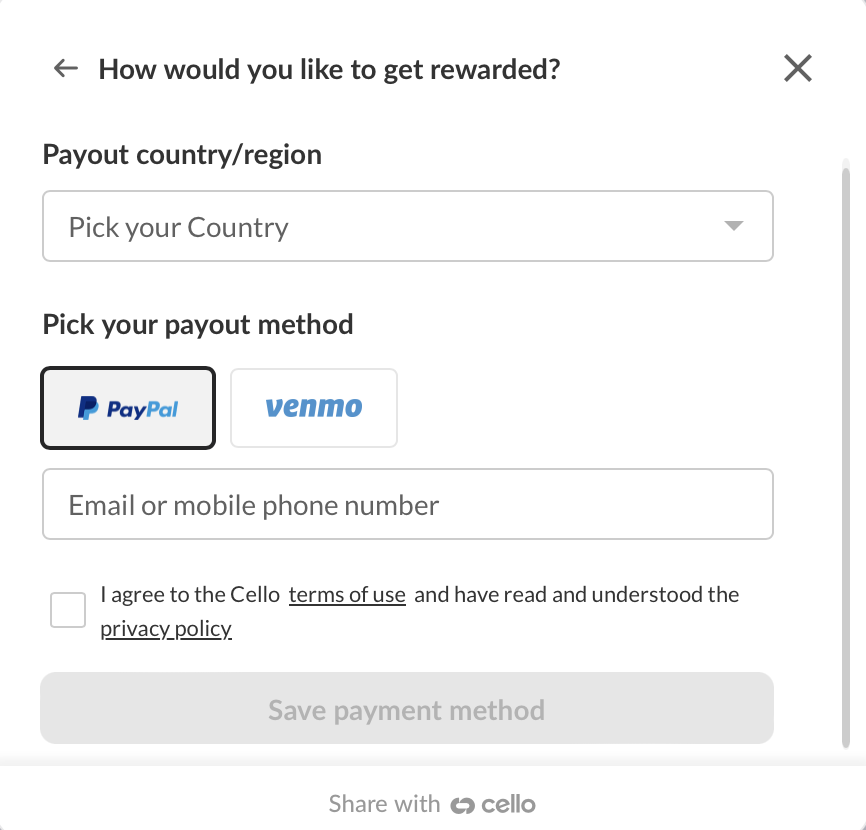
Task: Click the blue PayPal P logo
Action: 88,408
